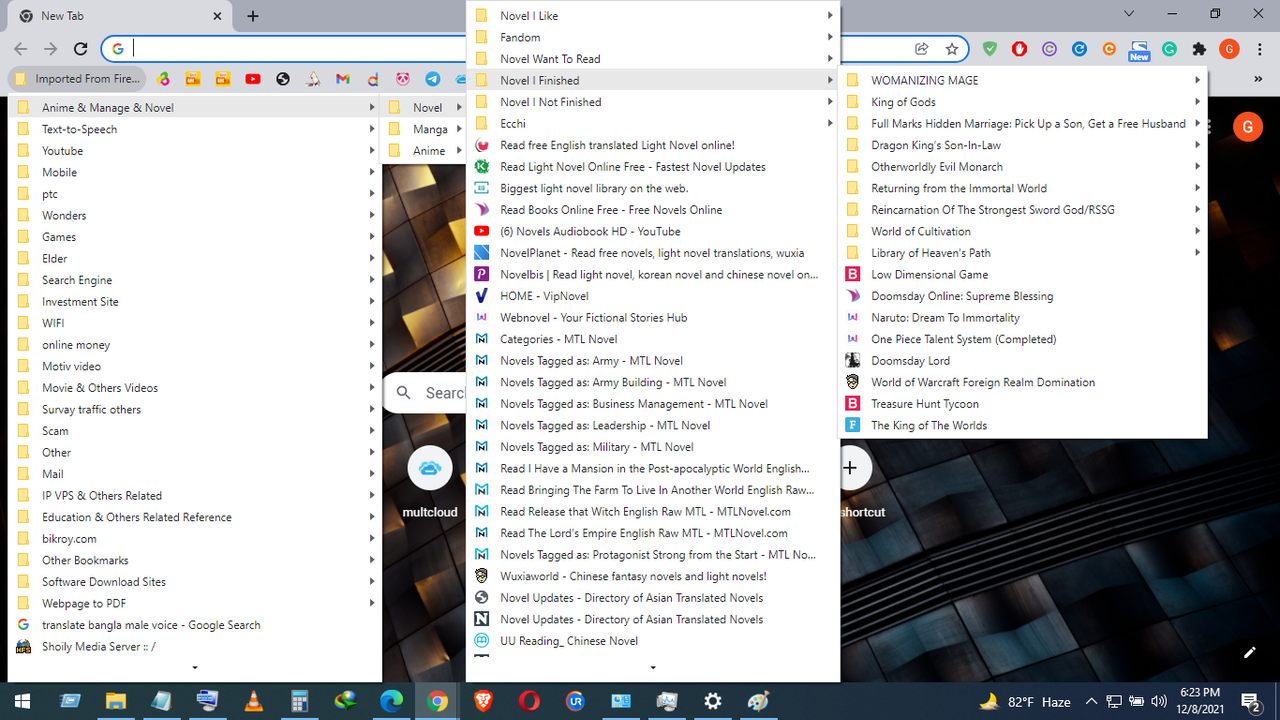Viewport: 1280px width, 720px height.
Task: Open Low Dimensional Game bookmark
Action: 1023,274
